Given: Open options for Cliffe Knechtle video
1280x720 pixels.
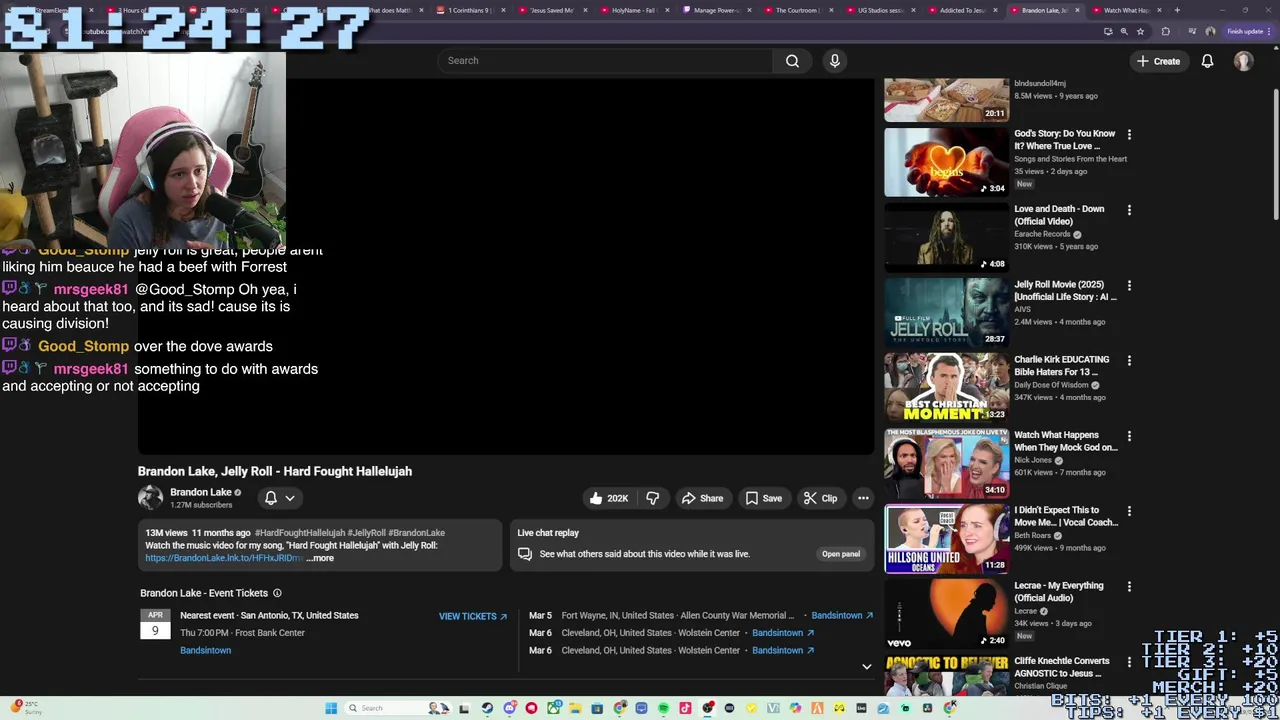Looking at the screenshot, I should [x=1129, y=662].
